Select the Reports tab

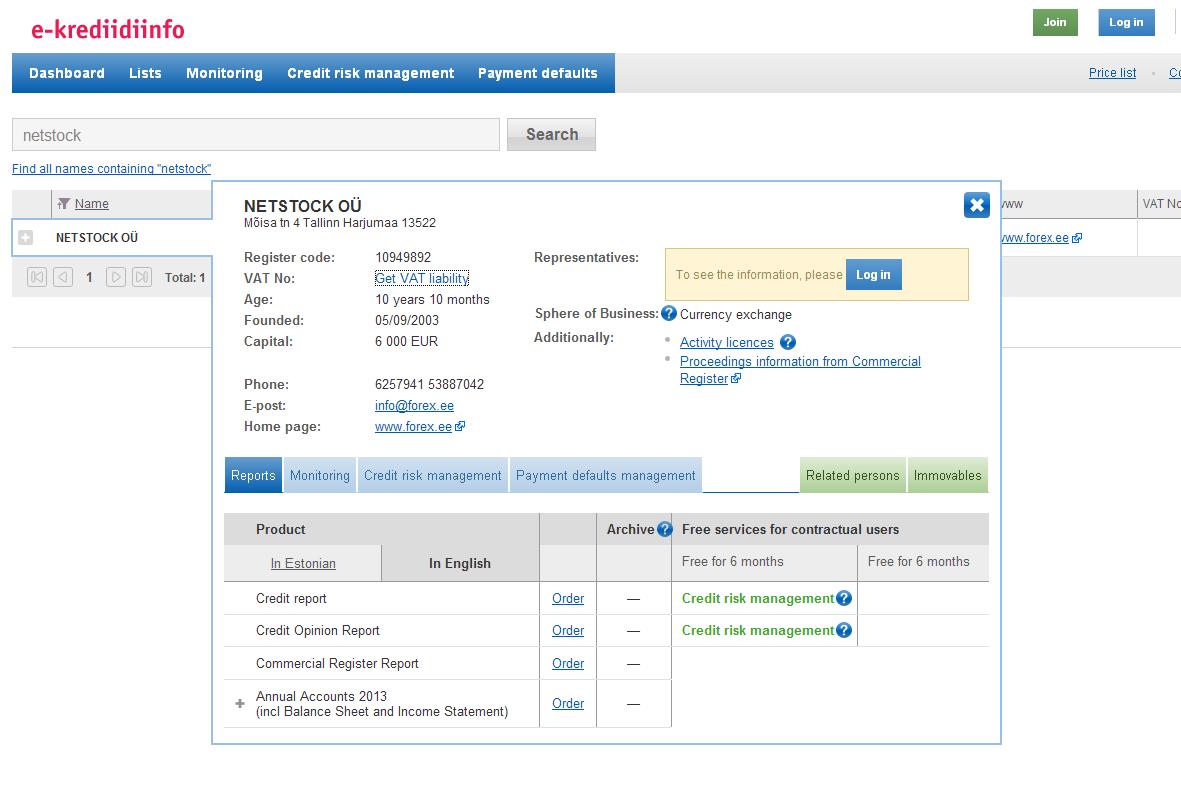tap(253, 475)
